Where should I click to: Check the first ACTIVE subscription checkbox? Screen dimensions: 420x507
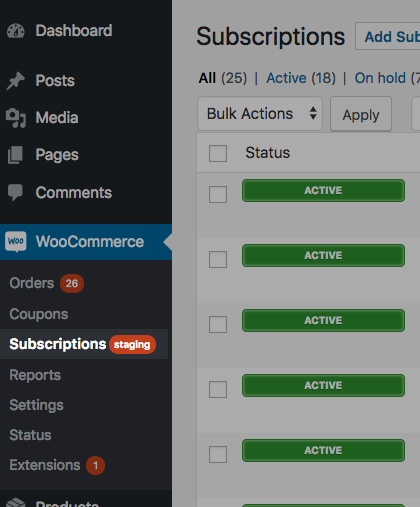point(218,194)
